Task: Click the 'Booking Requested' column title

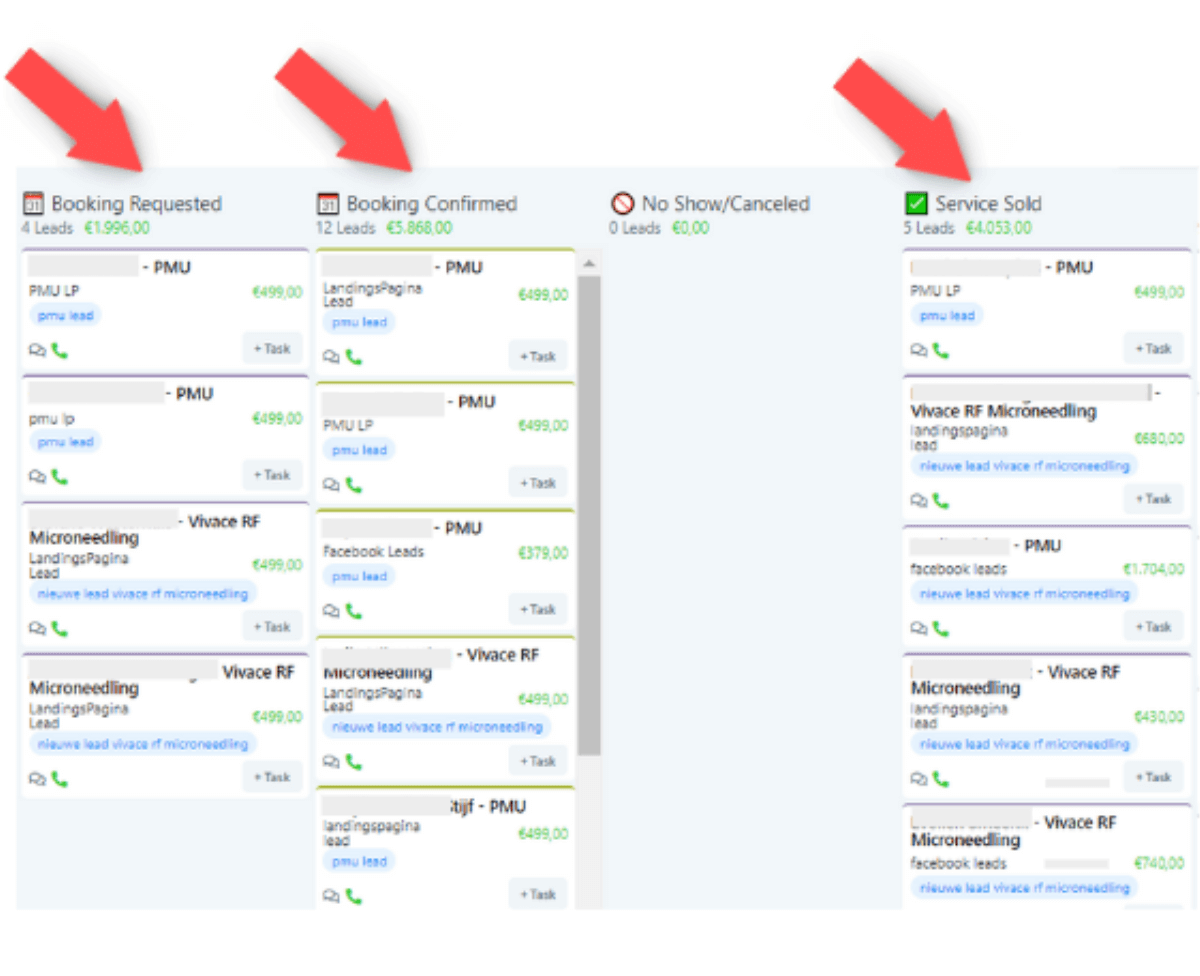Action: [x=137, y=204]
